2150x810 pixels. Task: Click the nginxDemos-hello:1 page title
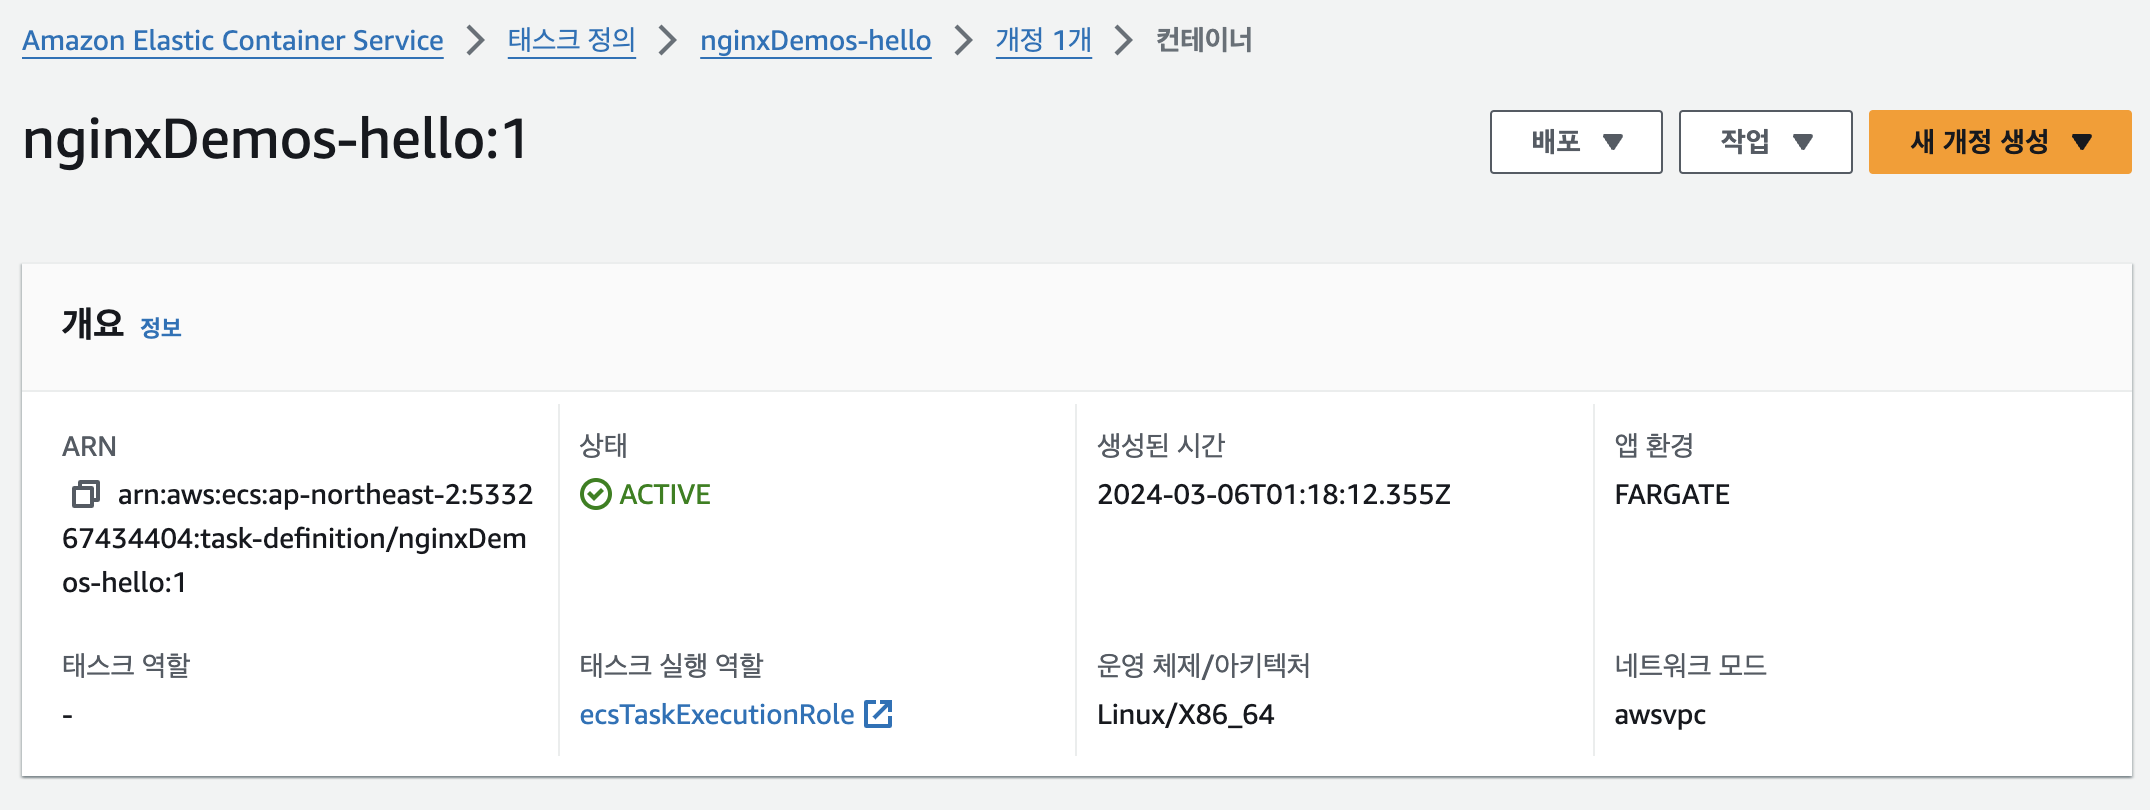[x=275, y=139]
